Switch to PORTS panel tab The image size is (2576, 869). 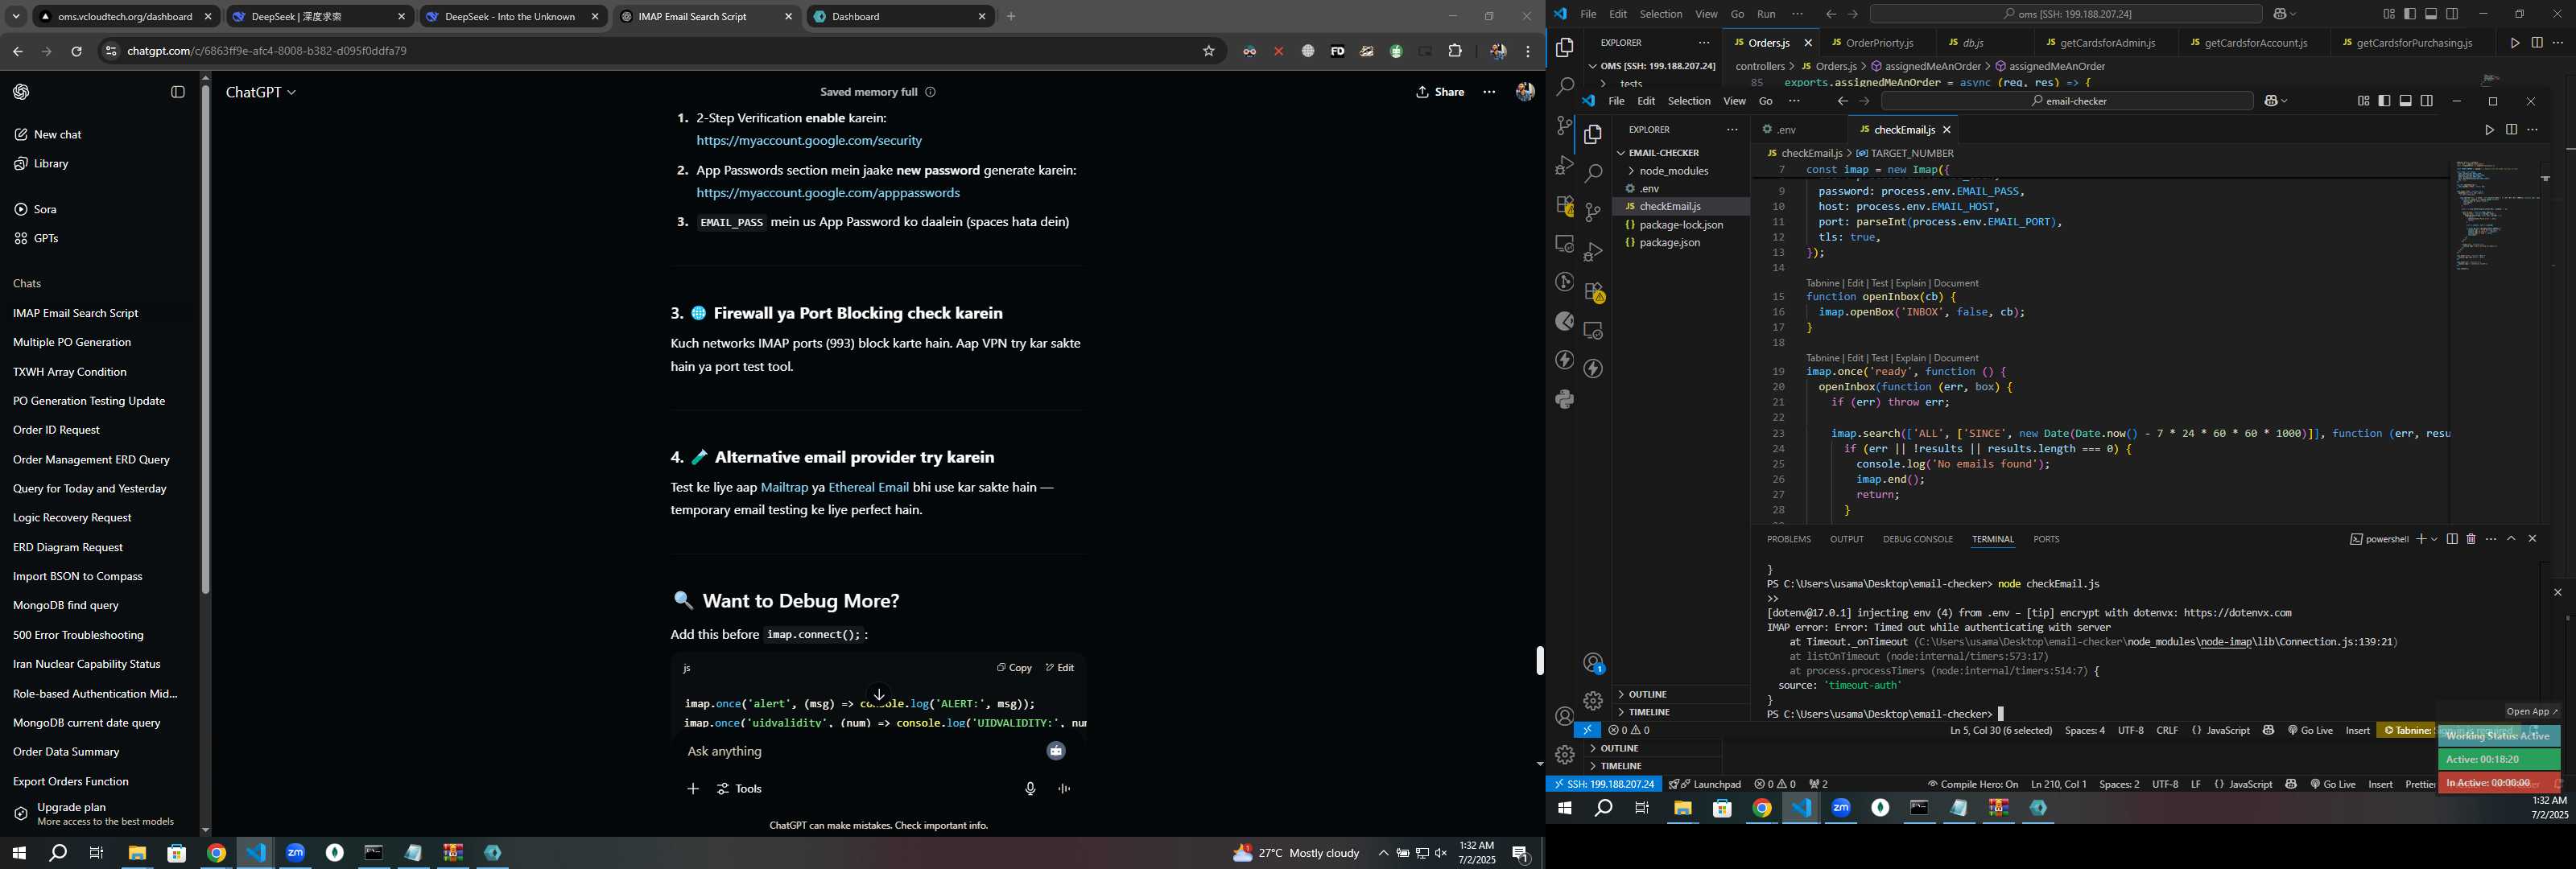[x=2046, y=540]
